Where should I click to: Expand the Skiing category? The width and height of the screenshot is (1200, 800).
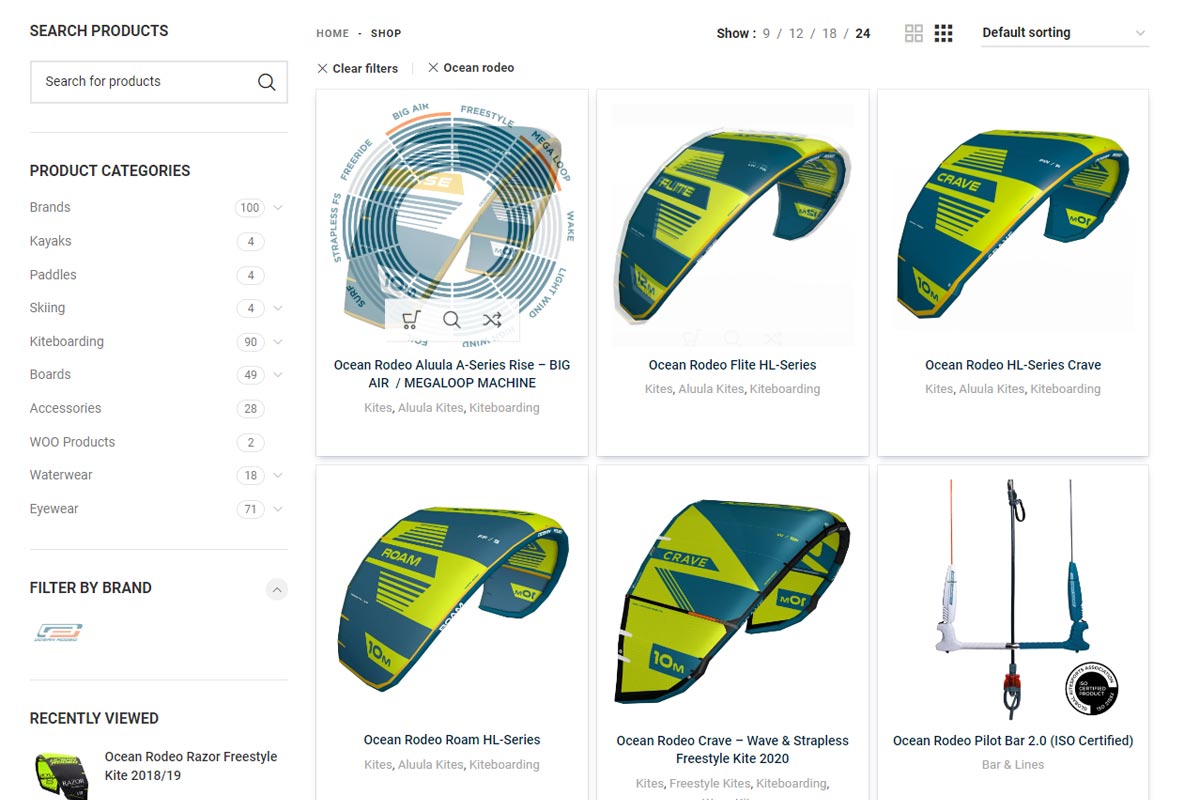click(x=278, y=308)
